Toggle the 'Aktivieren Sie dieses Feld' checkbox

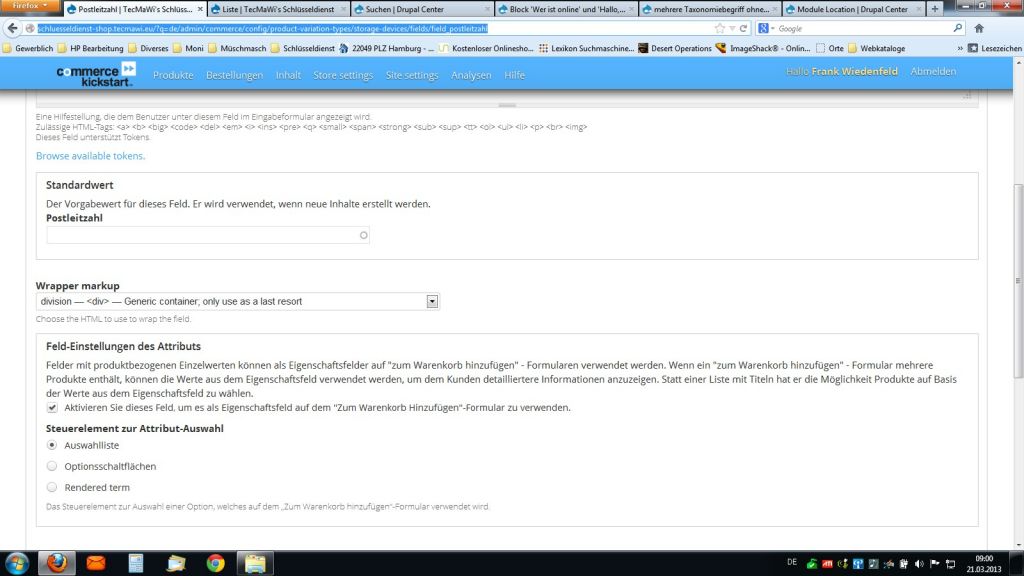pyautogui.click(x=52, y=408)
